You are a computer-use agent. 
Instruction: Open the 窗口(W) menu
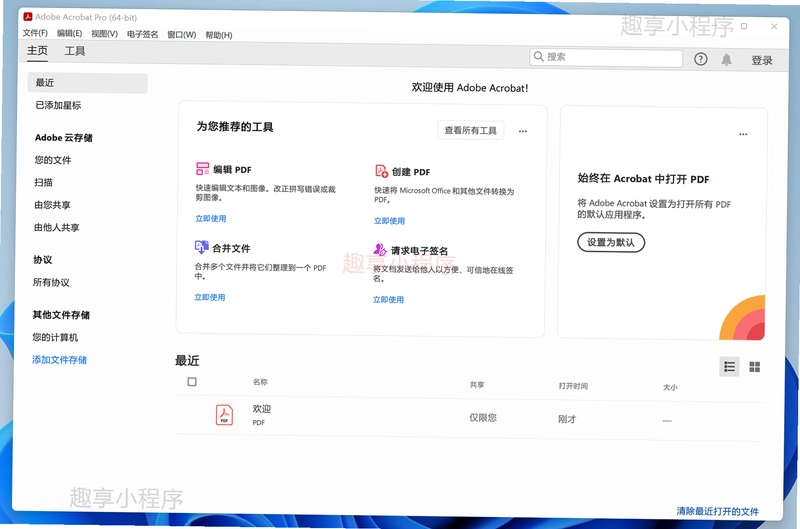click(x=182, y=35)
